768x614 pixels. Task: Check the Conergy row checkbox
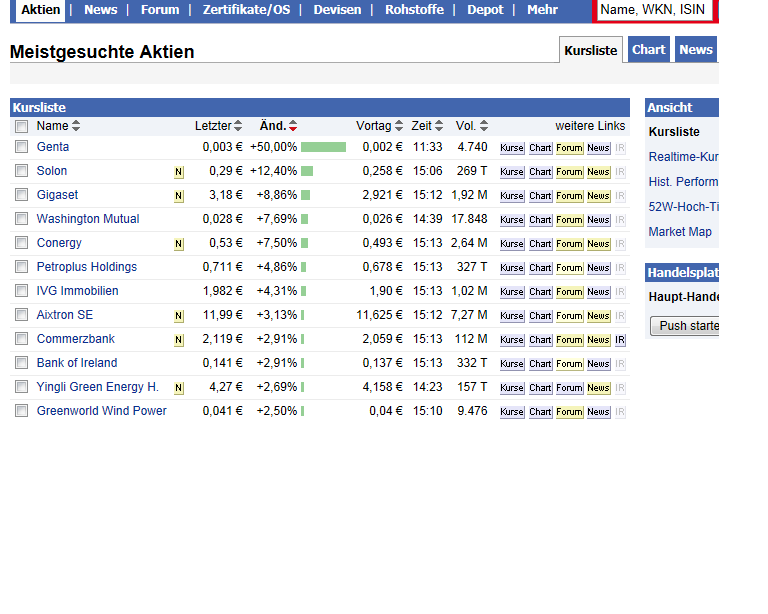(x=22, y=243)
